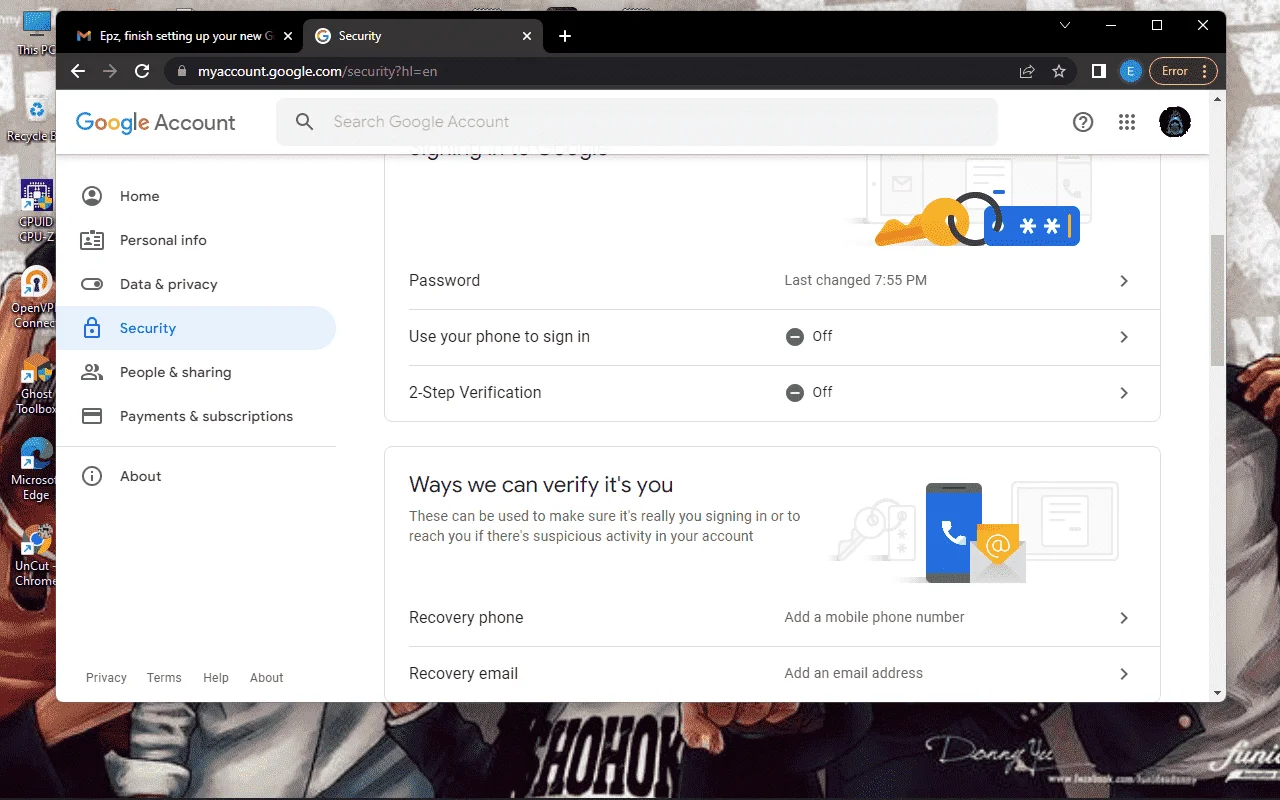Open the Google apps grid icon
Image resolution: width=1280 pixels, height=800 pixels.
pos(1127,122)
